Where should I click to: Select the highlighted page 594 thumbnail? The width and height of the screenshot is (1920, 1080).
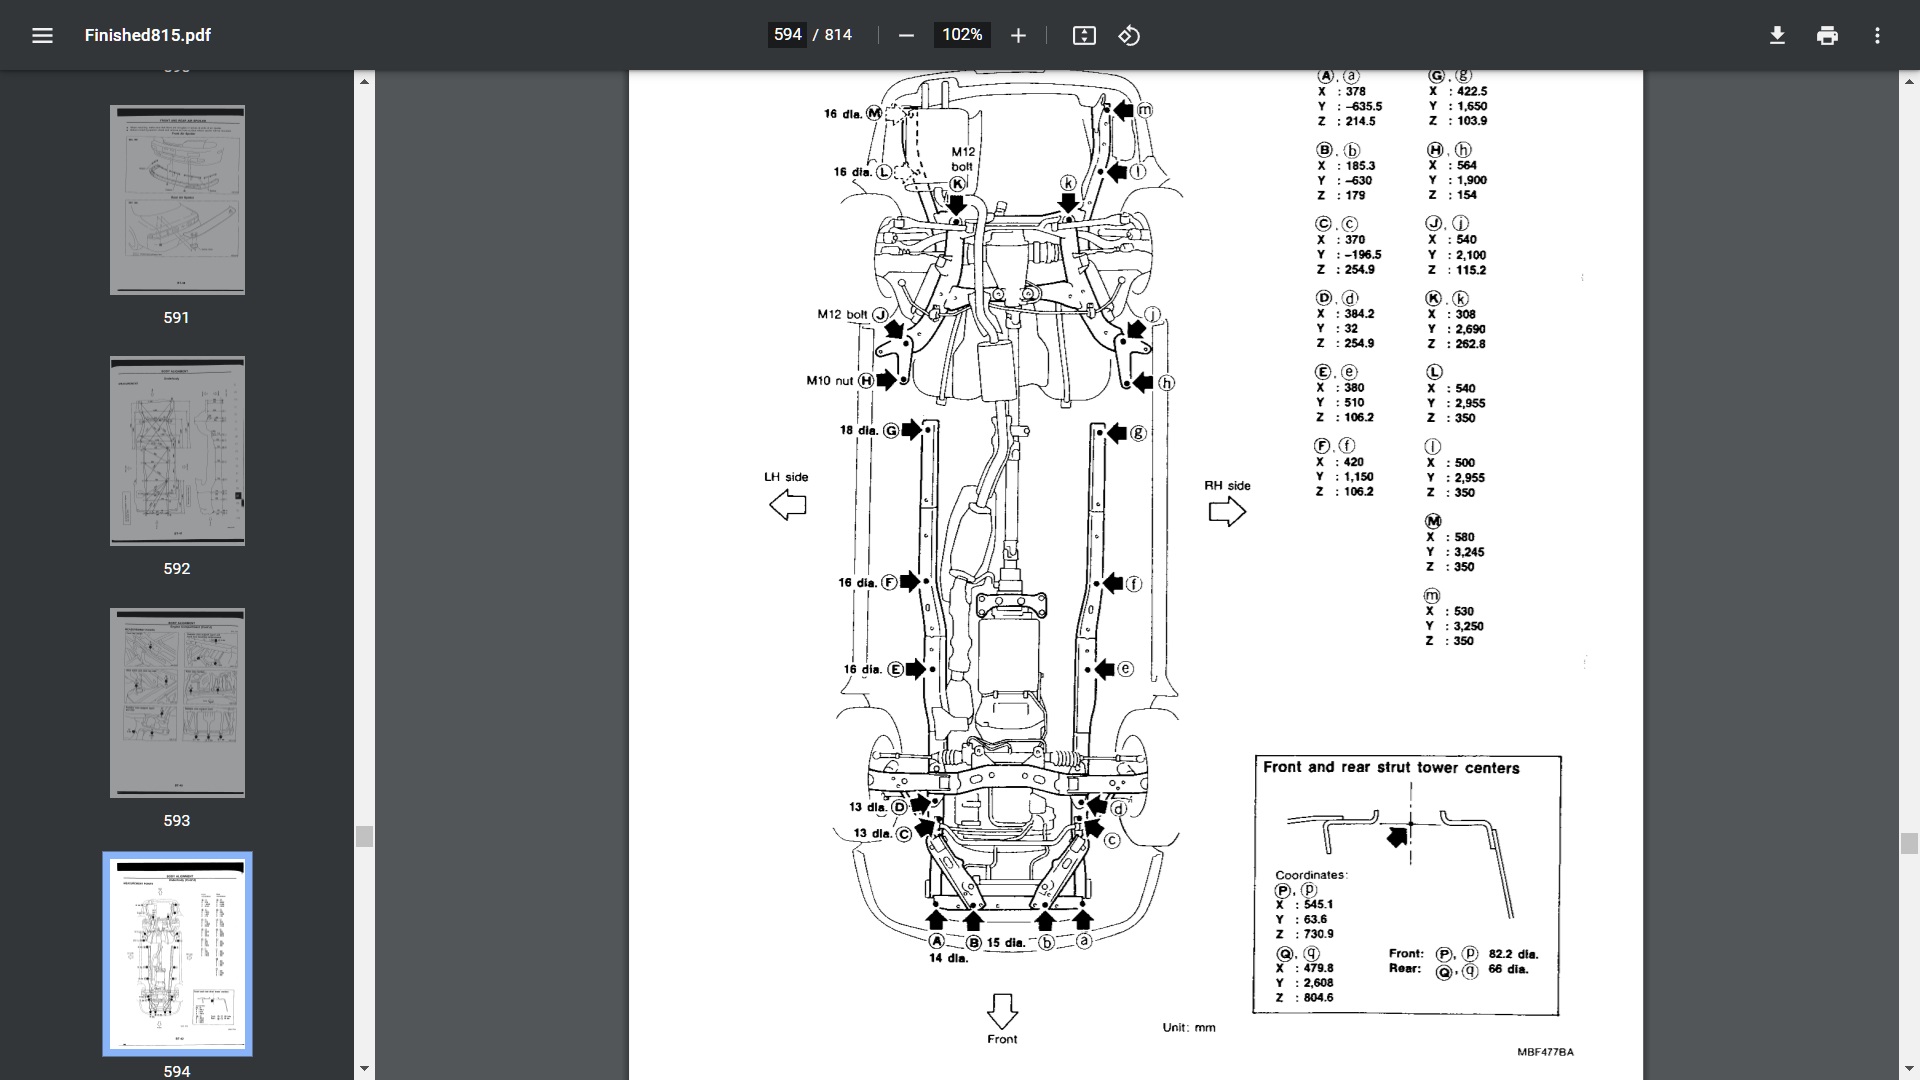tap(177, 953)
